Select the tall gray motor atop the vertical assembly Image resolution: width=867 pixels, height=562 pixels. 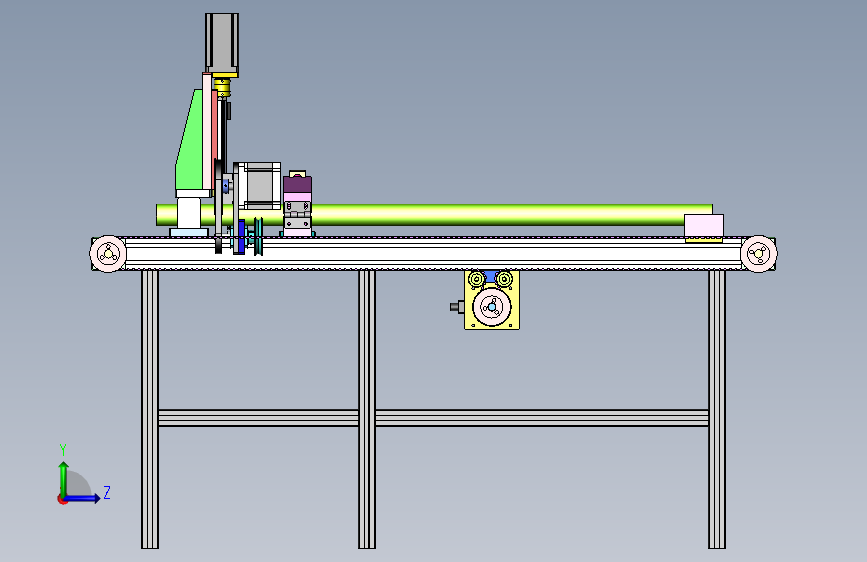point(222,43)
